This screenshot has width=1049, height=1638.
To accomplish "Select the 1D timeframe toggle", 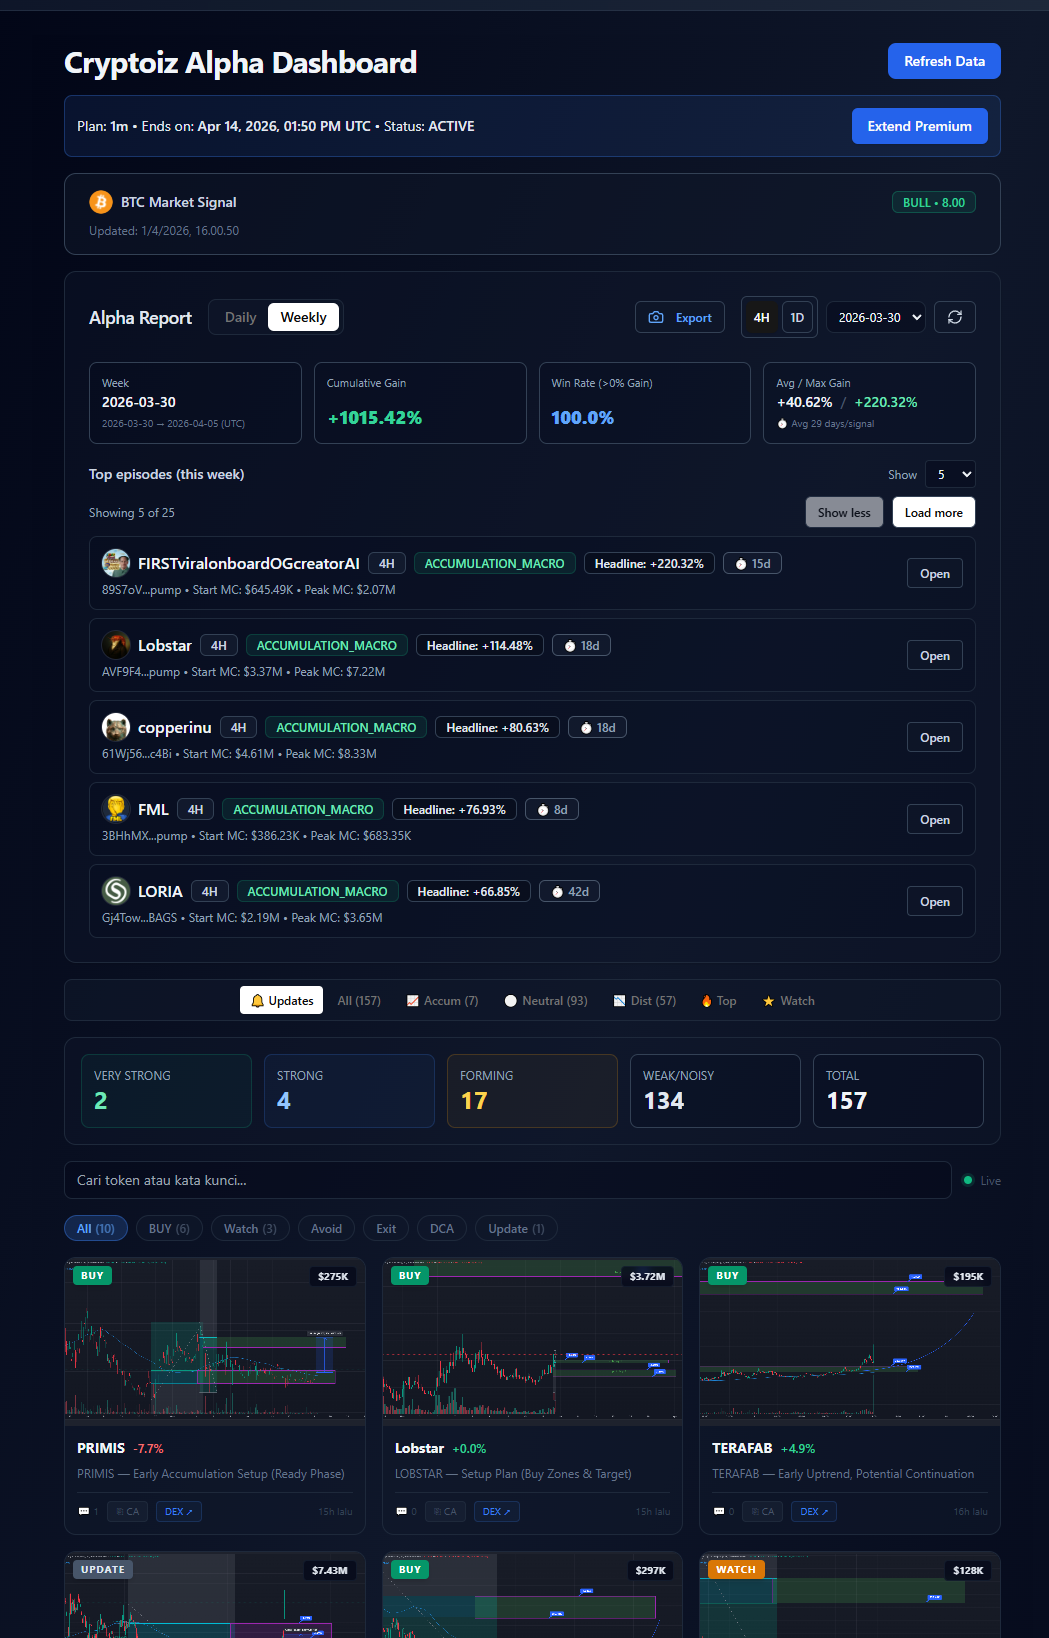I will [797, 317].
